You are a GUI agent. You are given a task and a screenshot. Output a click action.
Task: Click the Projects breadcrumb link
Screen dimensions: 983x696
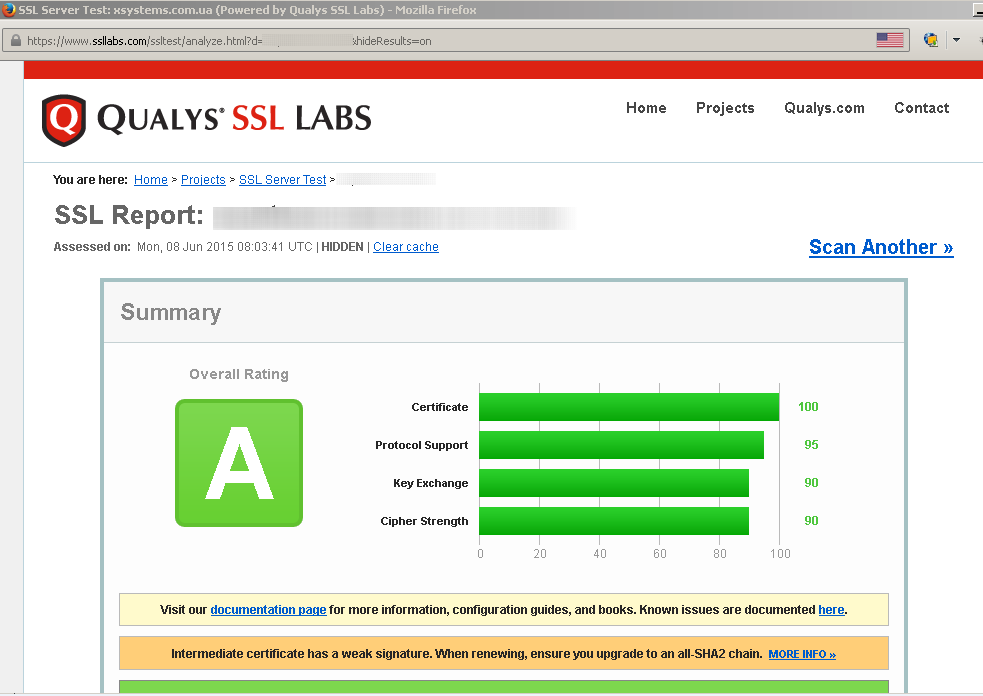point(203,180)
